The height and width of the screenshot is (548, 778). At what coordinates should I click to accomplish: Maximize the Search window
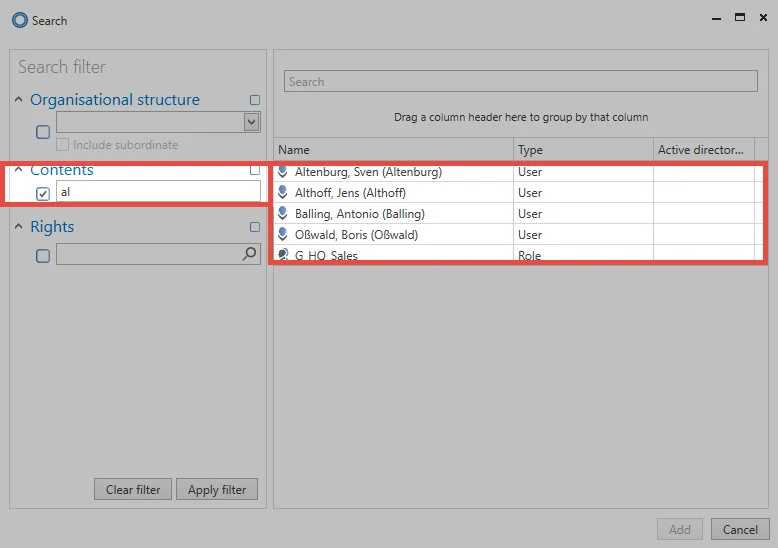740,17
